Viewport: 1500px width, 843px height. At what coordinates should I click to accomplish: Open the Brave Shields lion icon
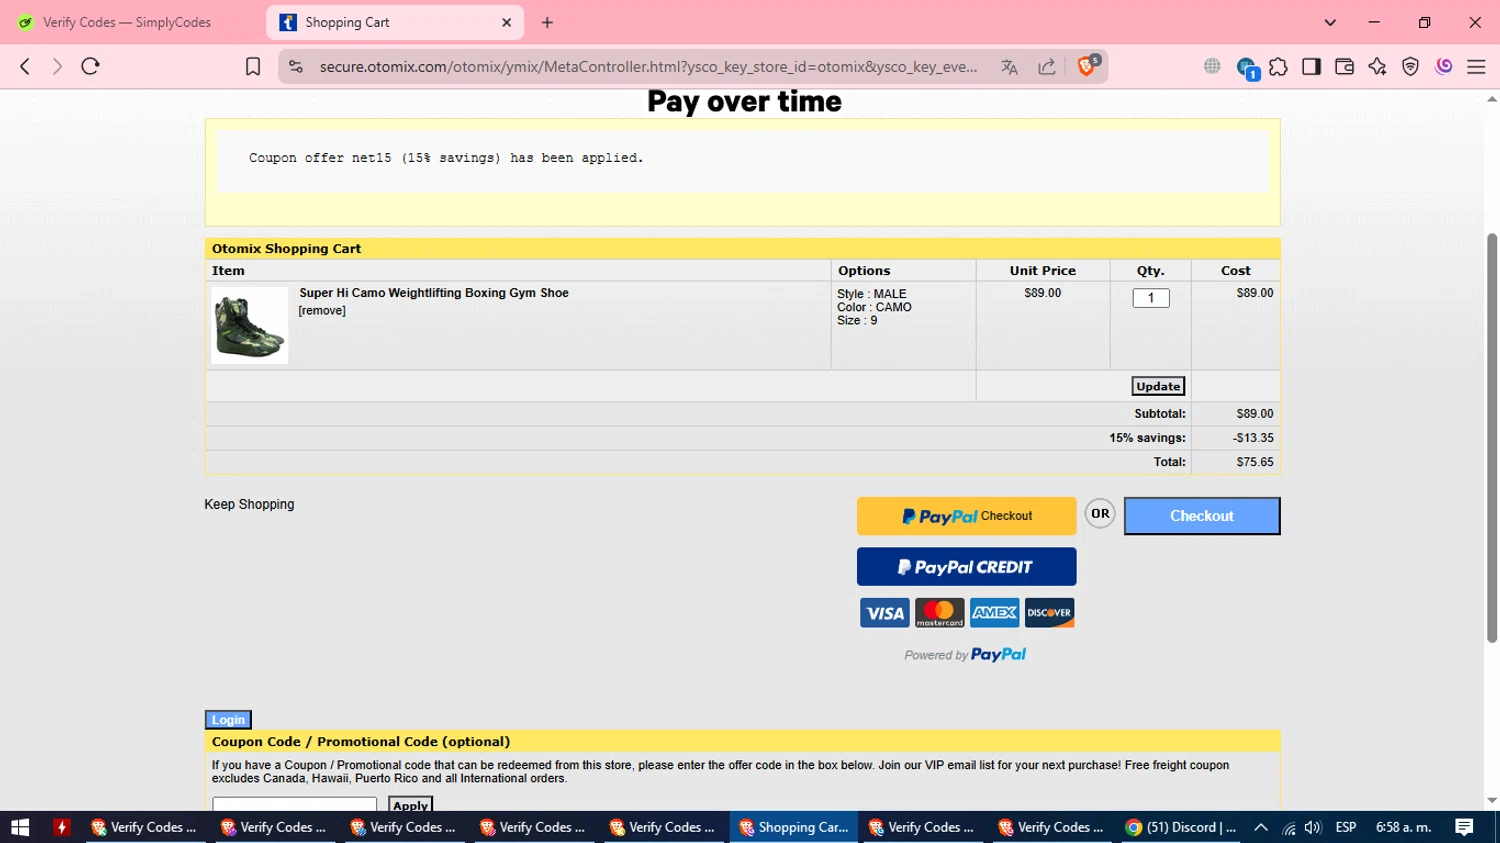[1088, 66]
